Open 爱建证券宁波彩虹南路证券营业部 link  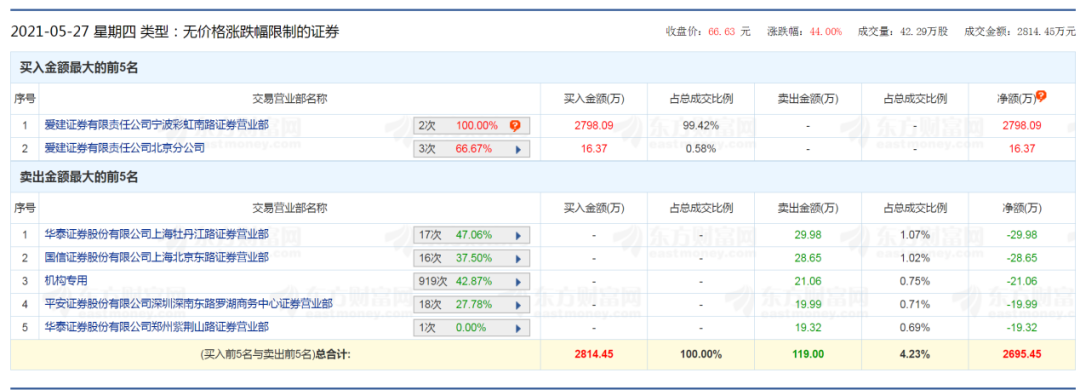point(156,125)
